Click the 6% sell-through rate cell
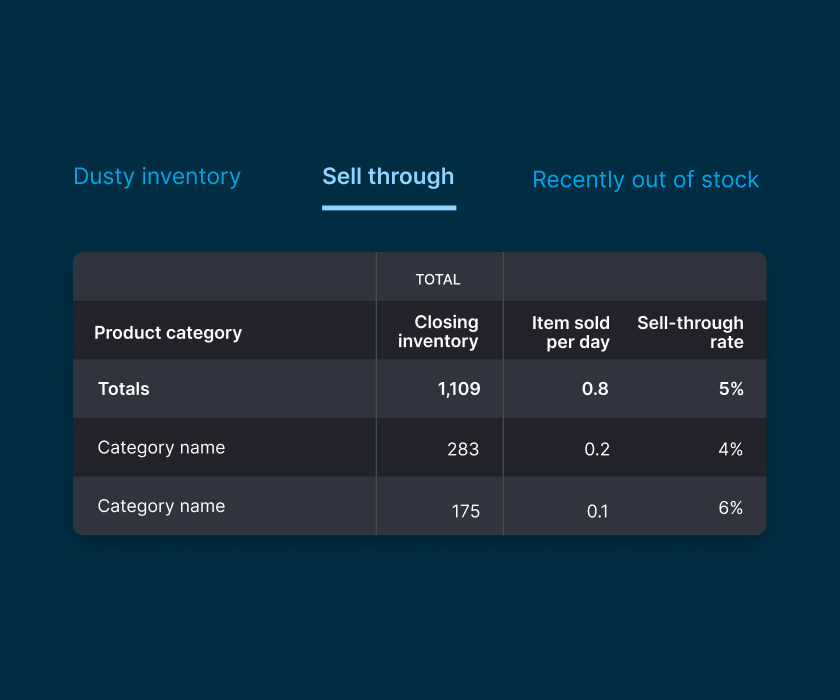 click(730, 508)
